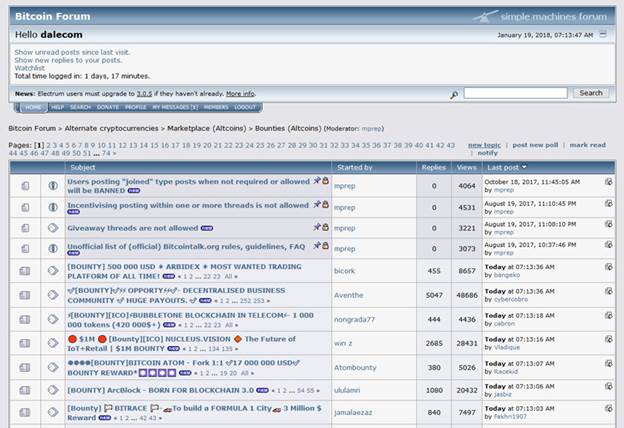This screenshot has height=428, width=624.
Task: Open the ArcBlock BORN FOR BLOCKCHAIN 3.0 topic
Action: click(160, 390)
